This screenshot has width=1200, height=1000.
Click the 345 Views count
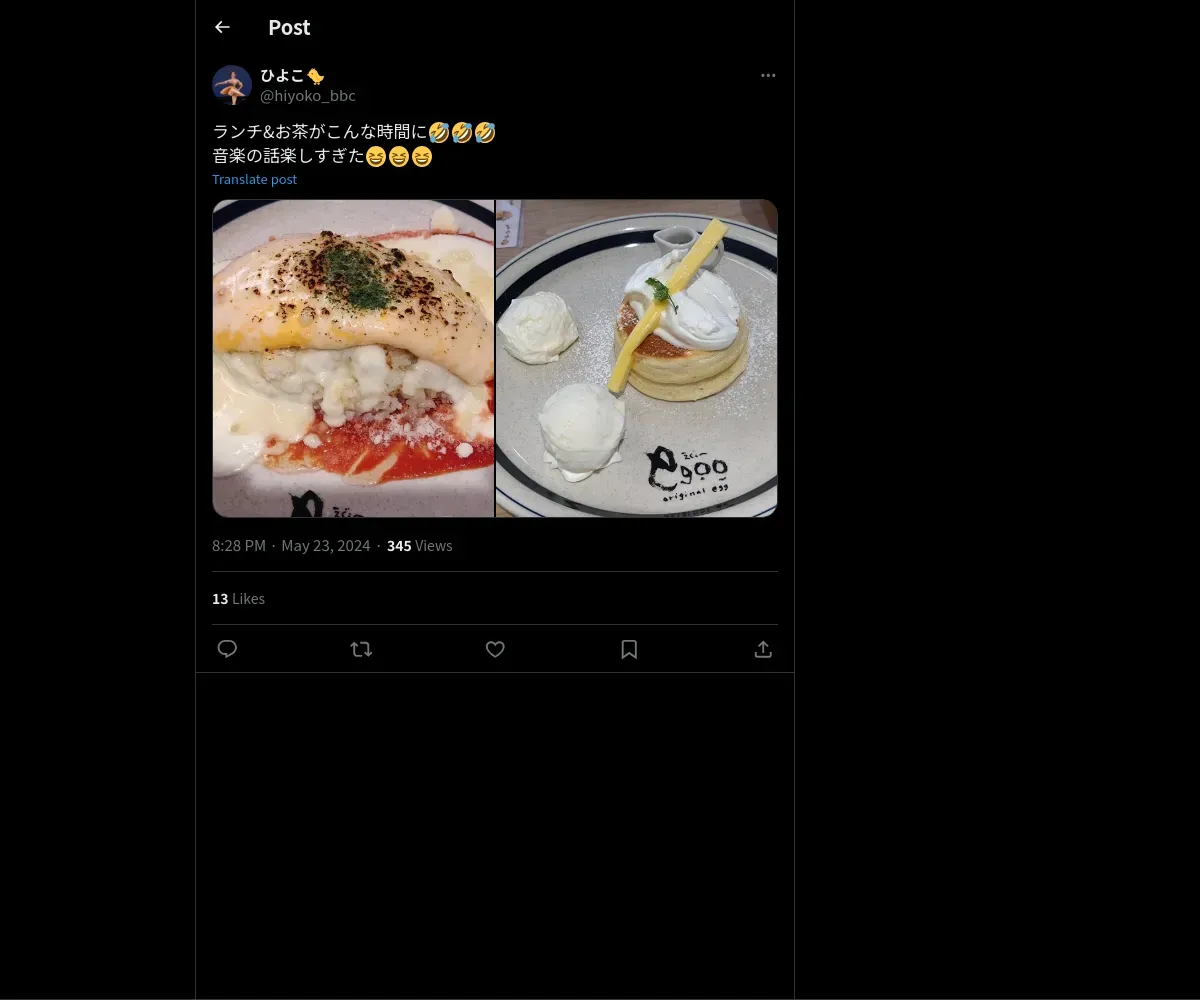420,545
